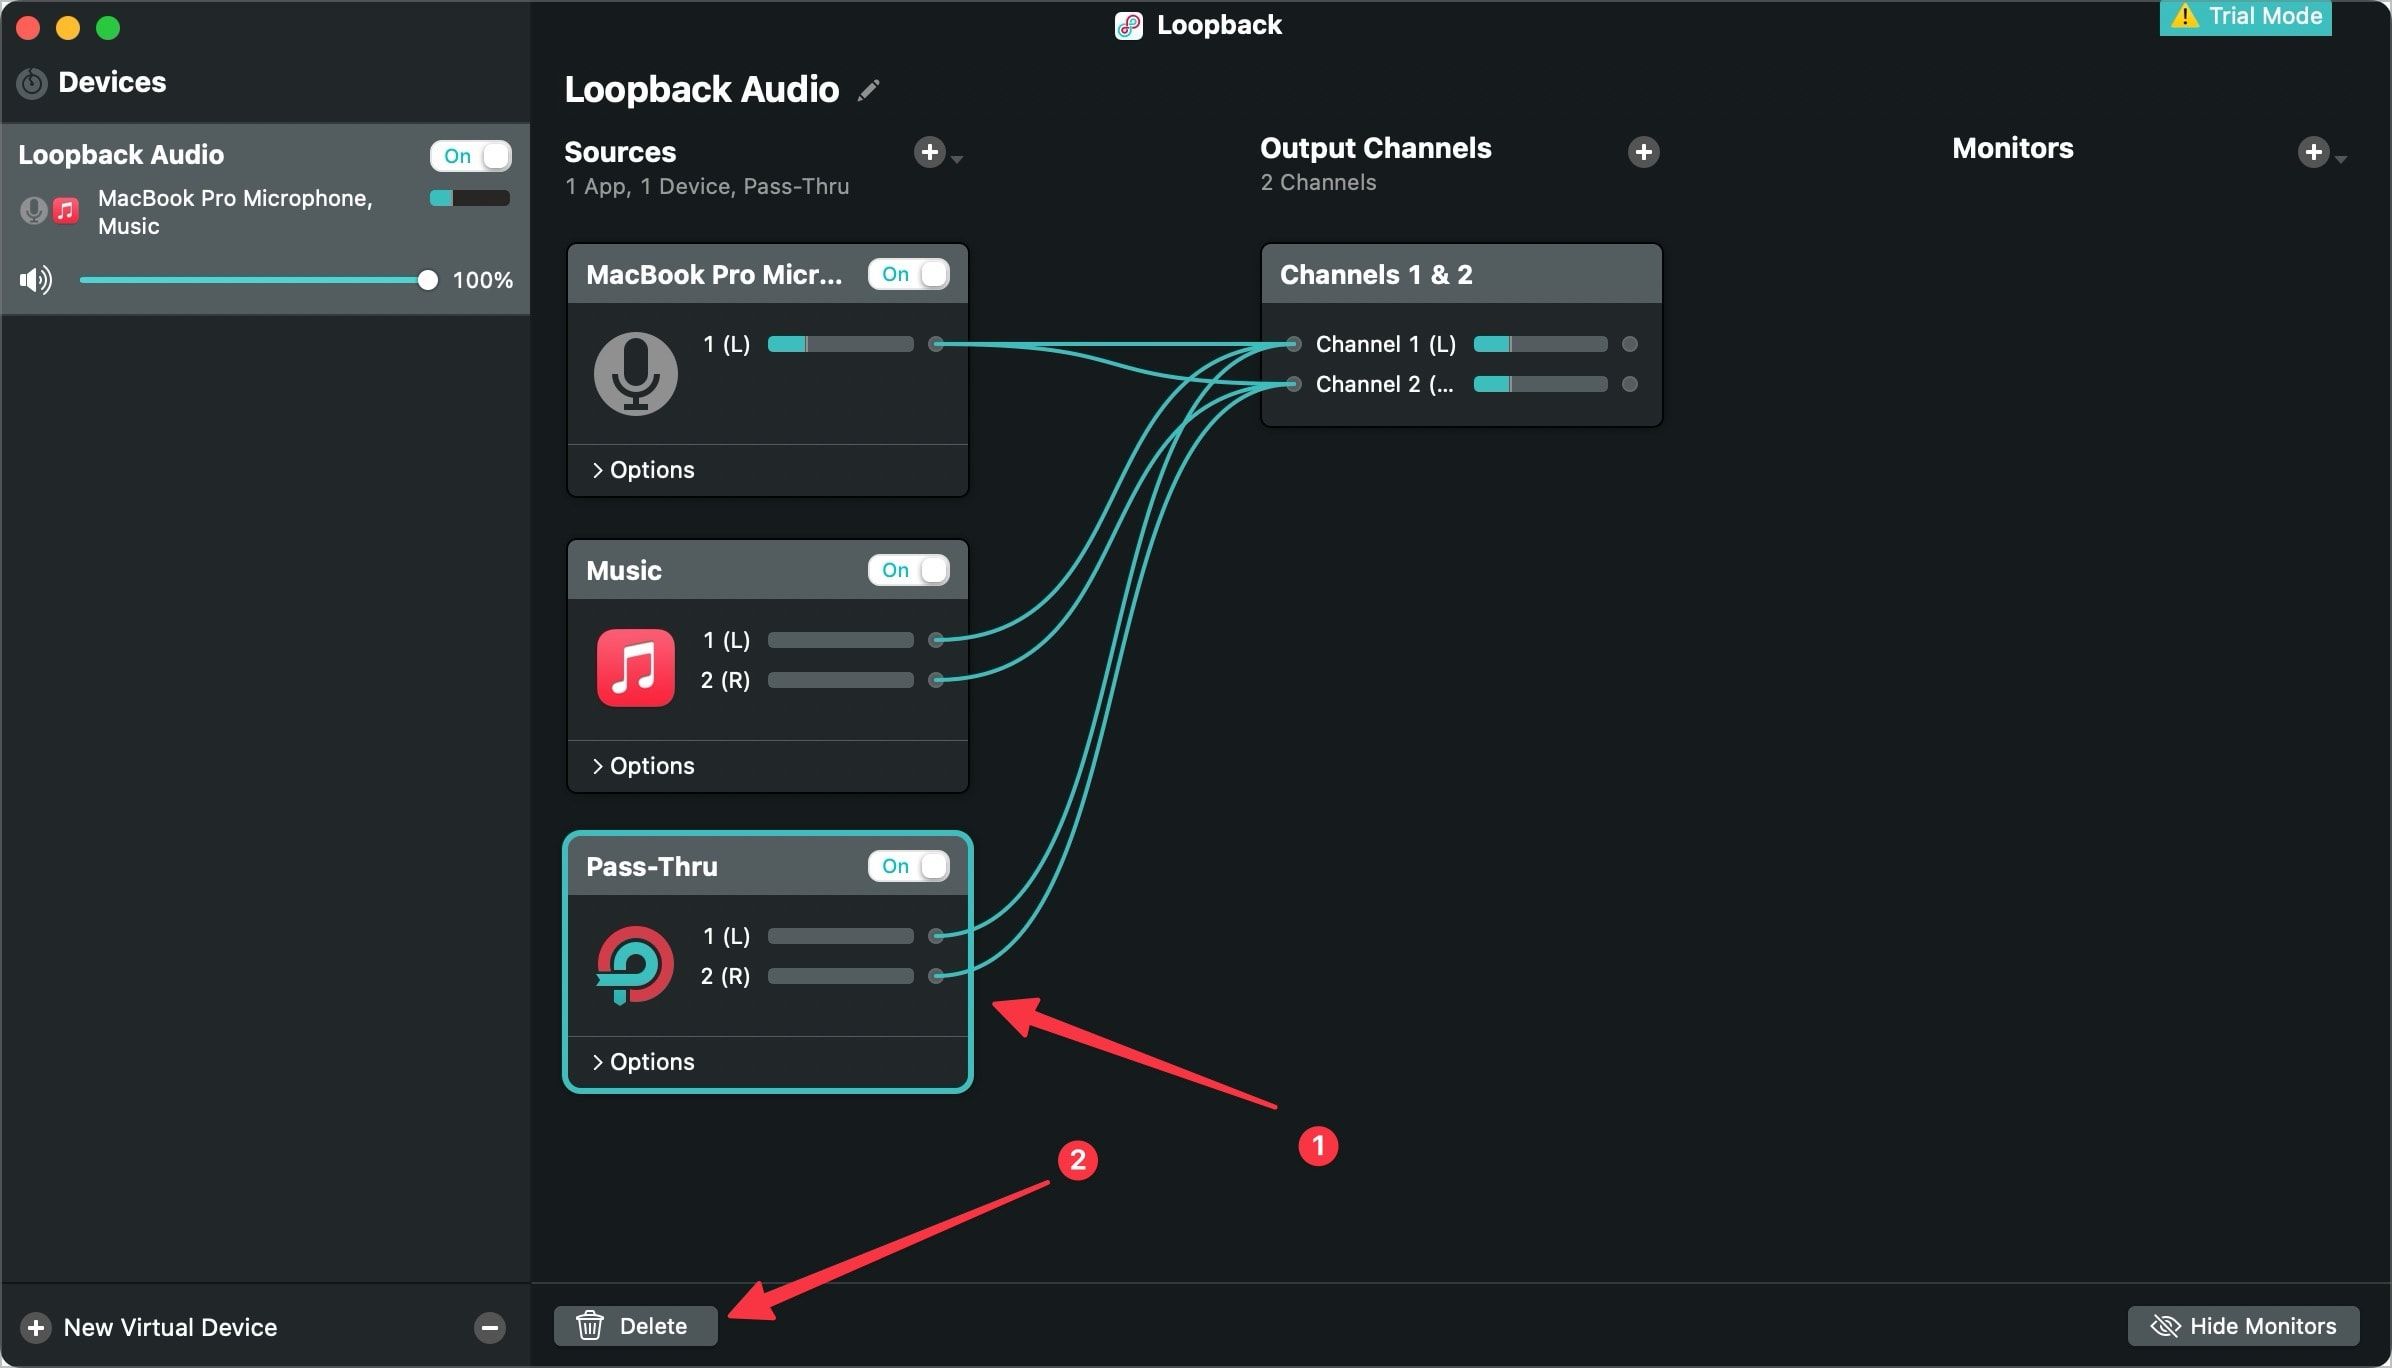This screenshot has width=2392, height=1368.
Task: Click the speaker icon in the Devices sidebar
Action: point(34,280)
